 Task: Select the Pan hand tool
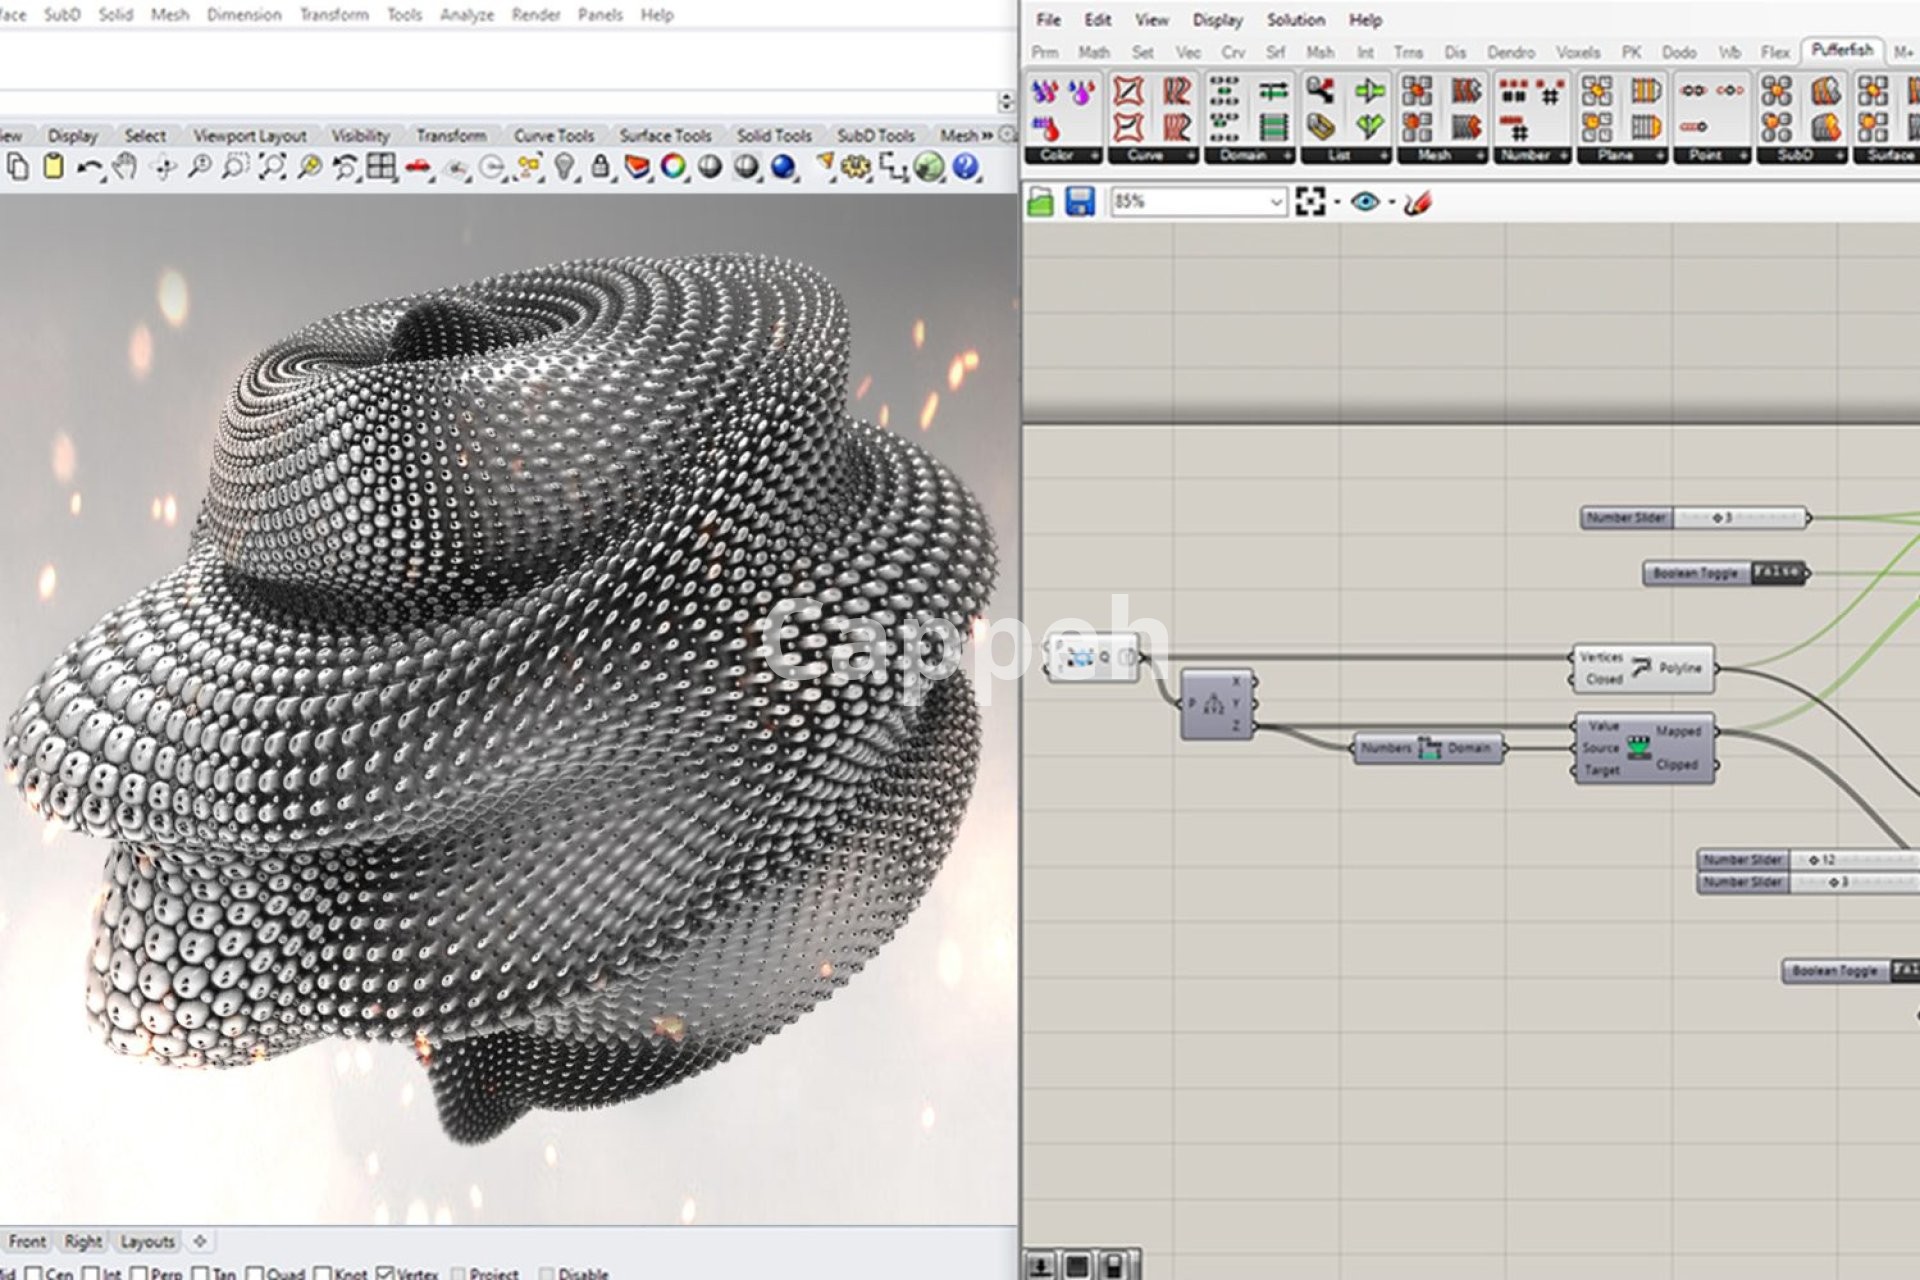[125, 168]
